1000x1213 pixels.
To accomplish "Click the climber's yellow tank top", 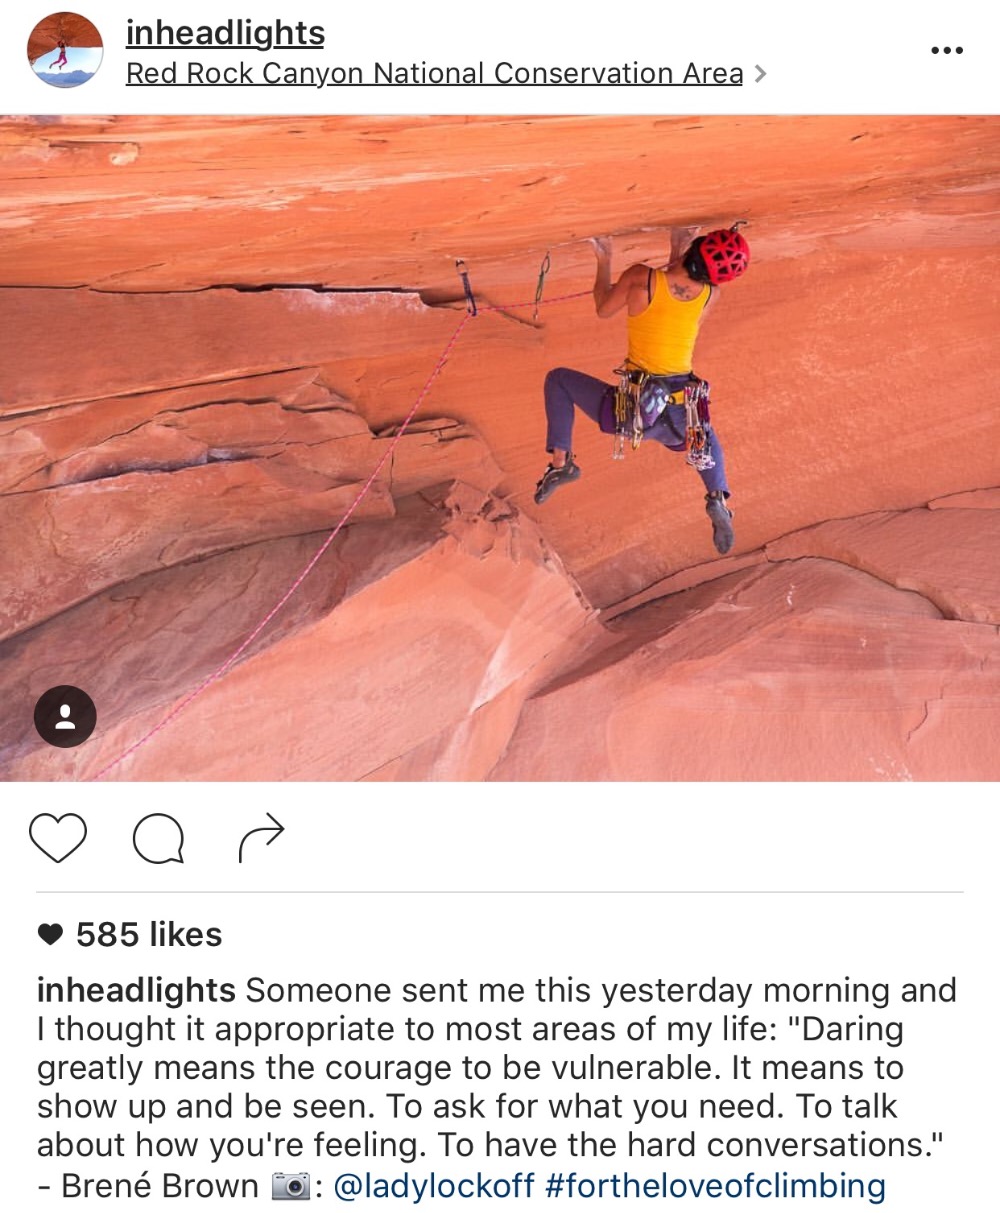I will coord(667,321).
